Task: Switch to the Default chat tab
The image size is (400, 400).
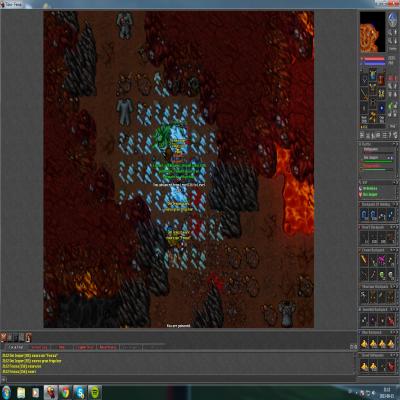Action: (15, 347)
